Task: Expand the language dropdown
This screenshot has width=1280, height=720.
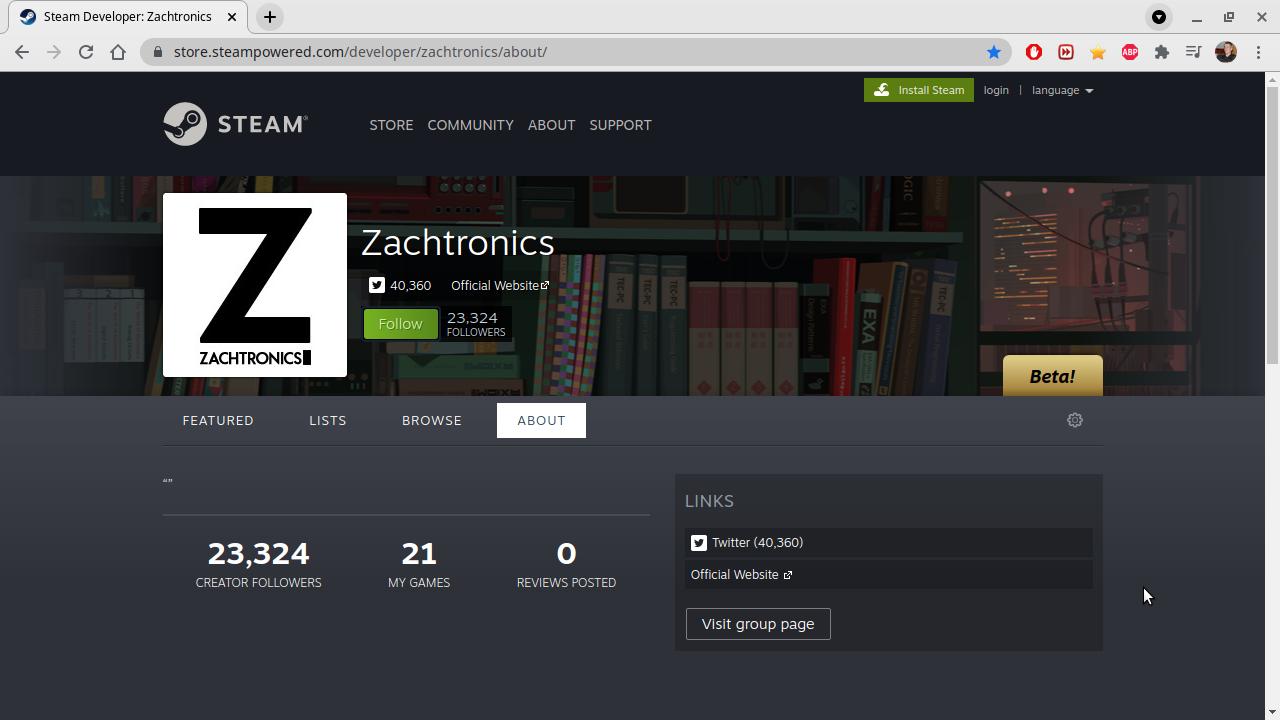Action: (x=1062, y=90)
